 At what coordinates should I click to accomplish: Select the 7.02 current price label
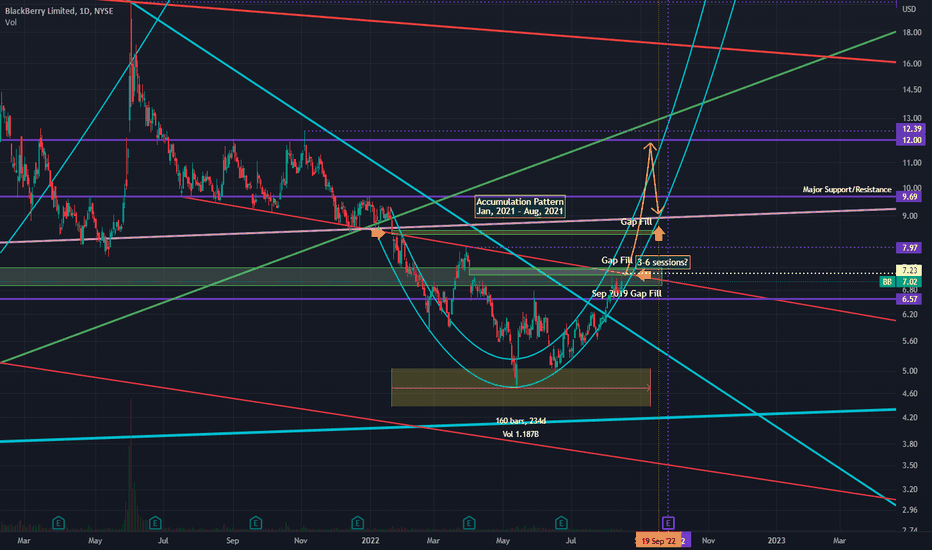click(909, 282)
